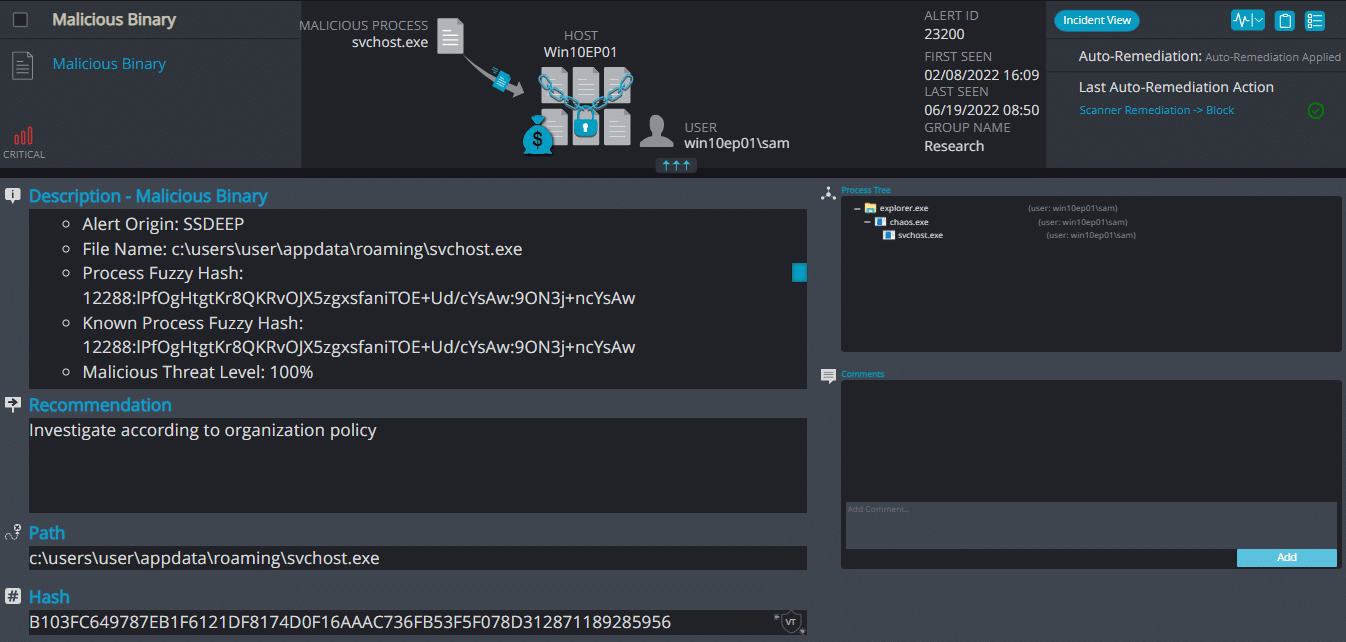
Task: Click the First Seen date 02/08/2022 16:09
Action: pos(981,75)
